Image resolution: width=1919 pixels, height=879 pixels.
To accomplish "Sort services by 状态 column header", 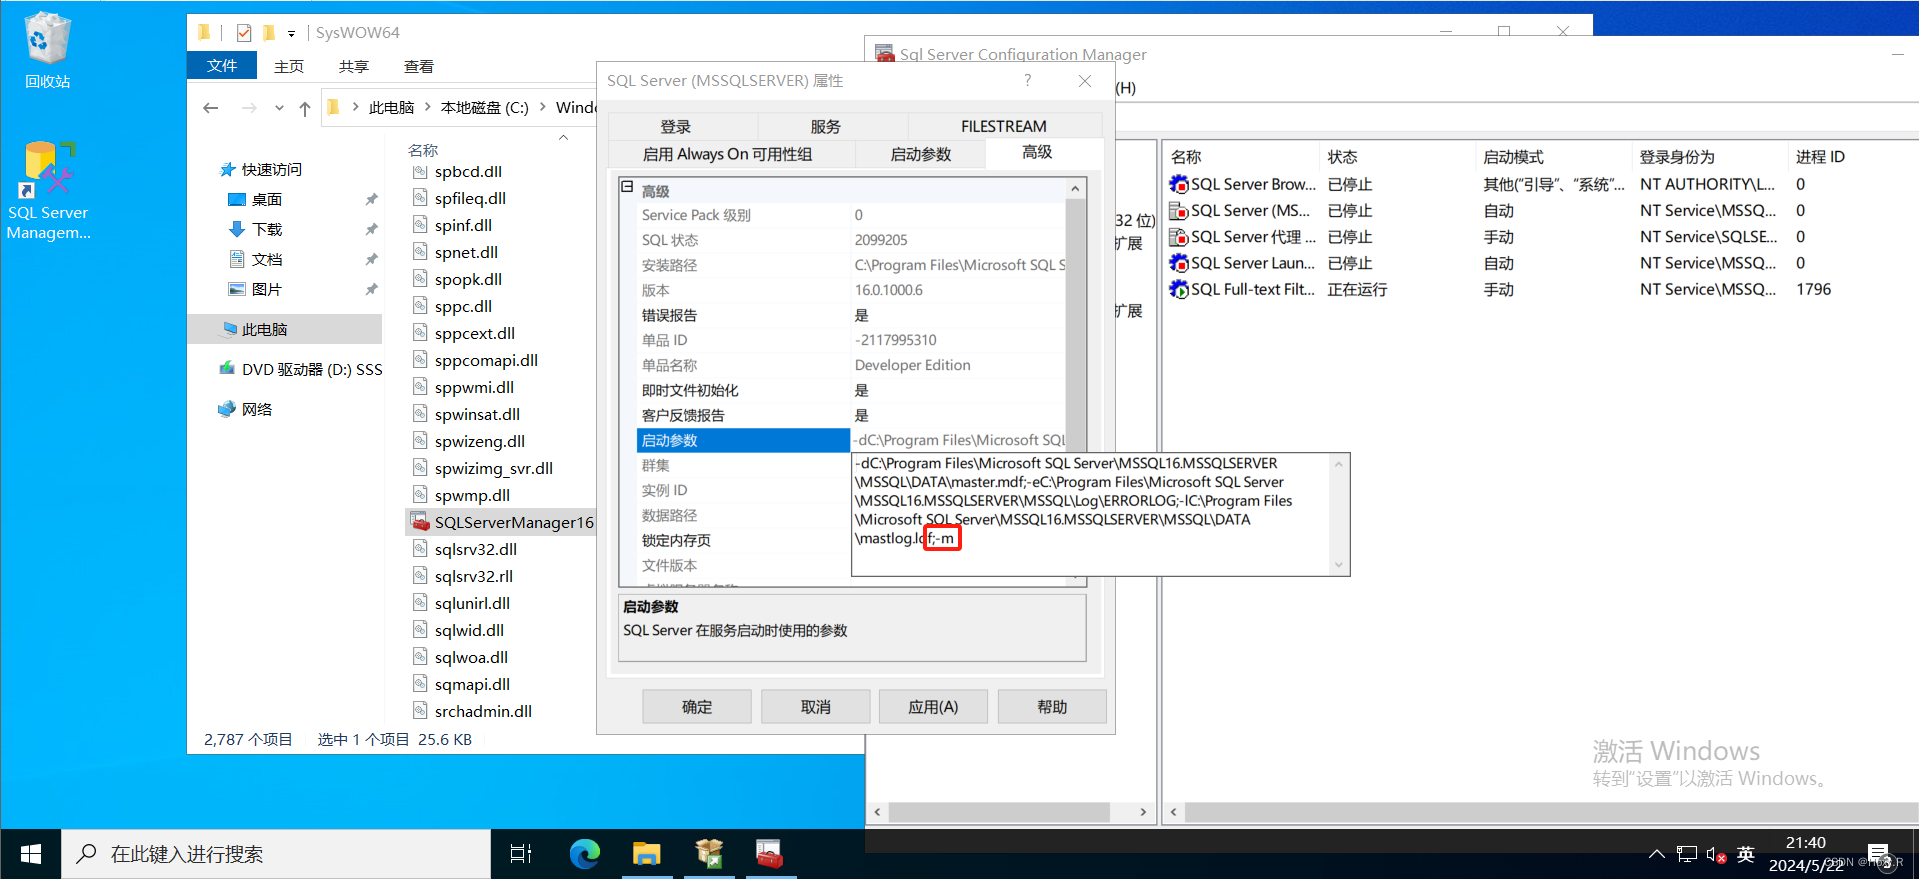I will click(1397, 157).
